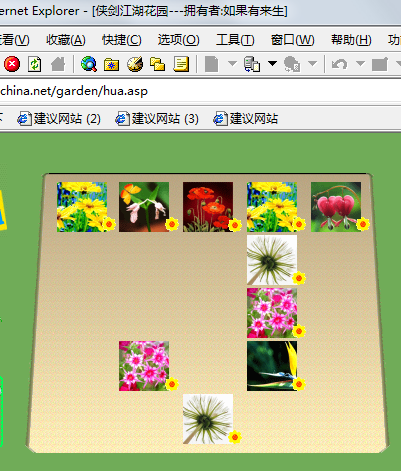Viewport: 401px width, 471px height.
Task: Open the 选项(O) menu
Action: click(179, 40)
